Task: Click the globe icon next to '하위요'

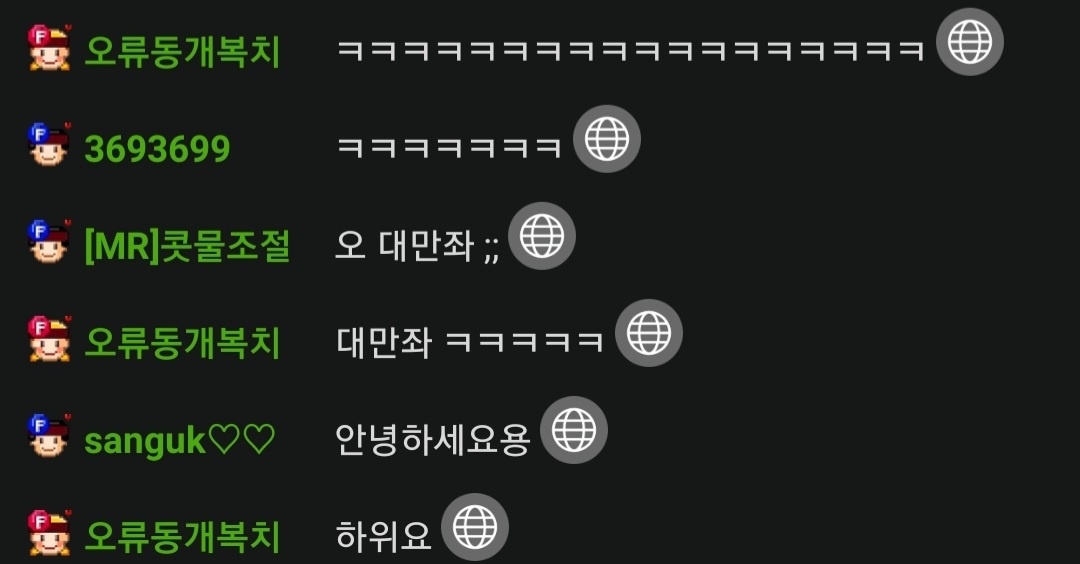Action: pyautogui.click(x=475, y=528)
